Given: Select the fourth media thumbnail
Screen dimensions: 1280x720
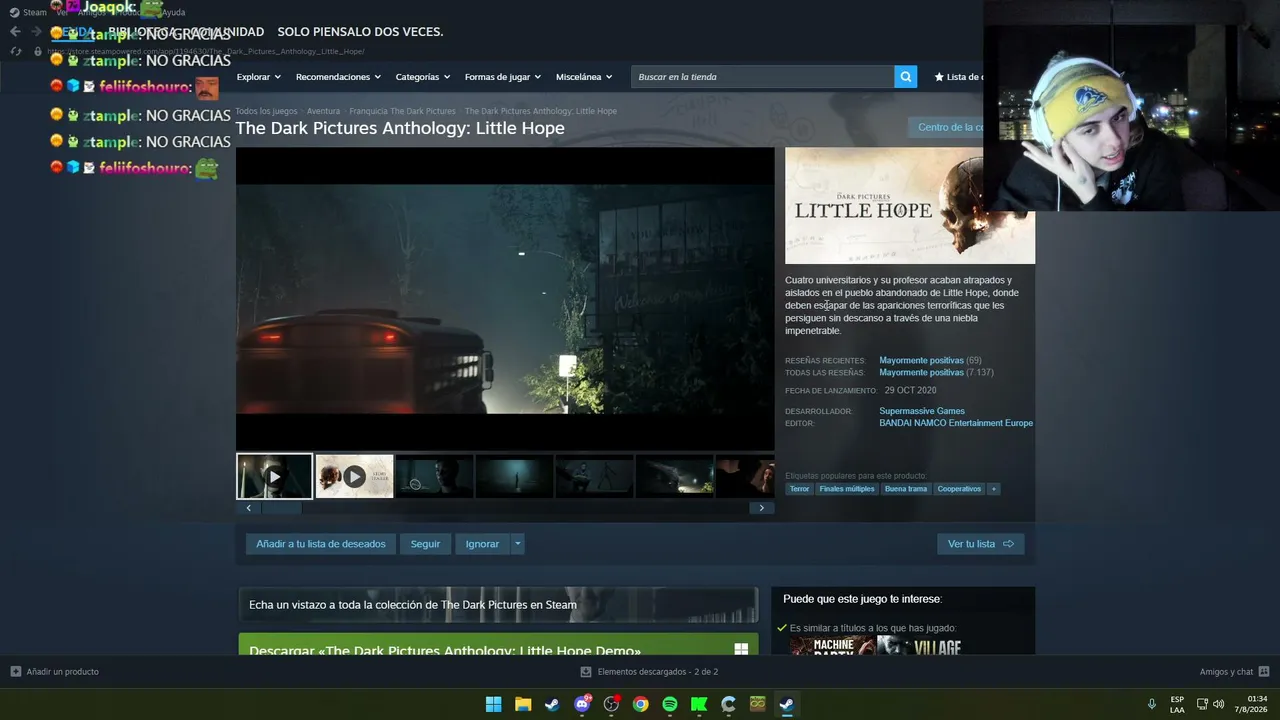Looking at the screenshot, I should point(514,477).
